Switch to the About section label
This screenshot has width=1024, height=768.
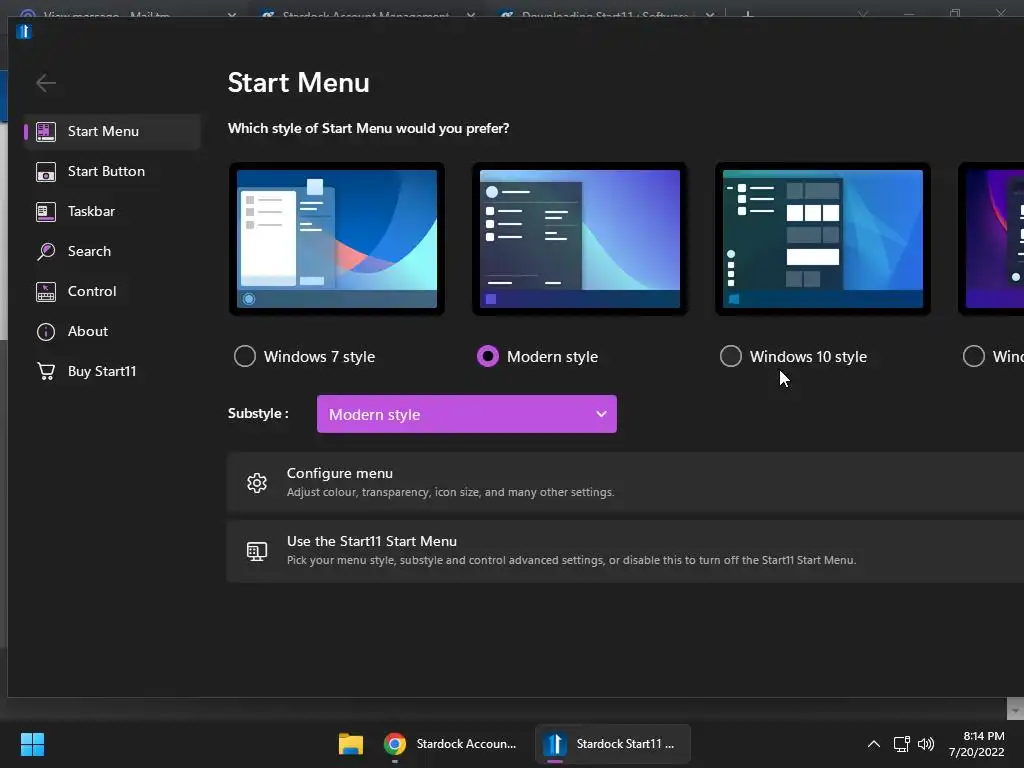(88, 332)
